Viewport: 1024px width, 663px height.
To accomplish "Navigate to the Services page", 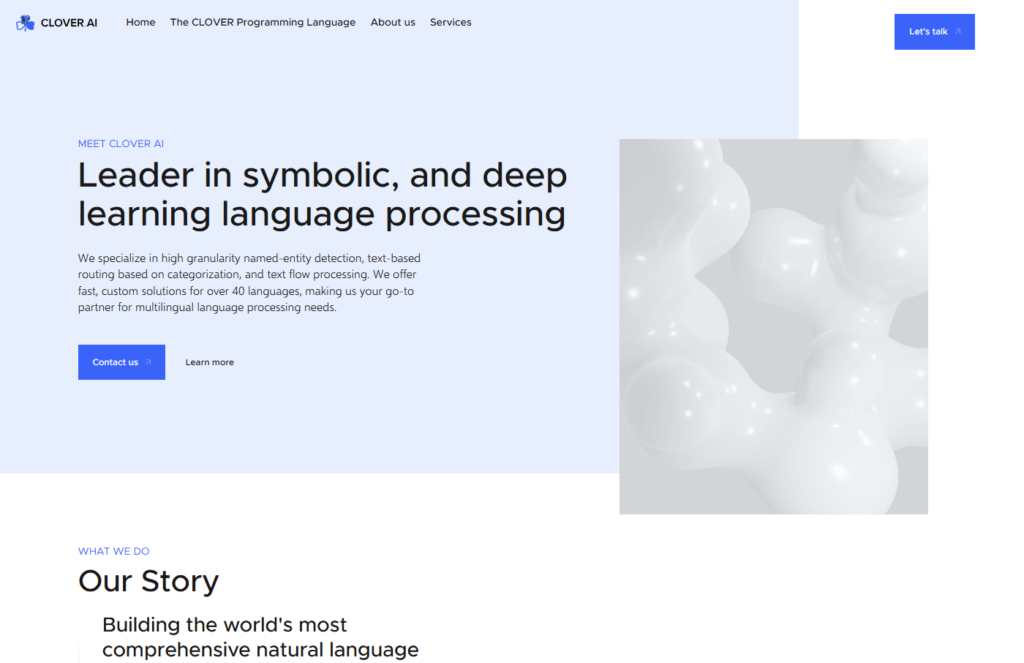I will point(451,22).
